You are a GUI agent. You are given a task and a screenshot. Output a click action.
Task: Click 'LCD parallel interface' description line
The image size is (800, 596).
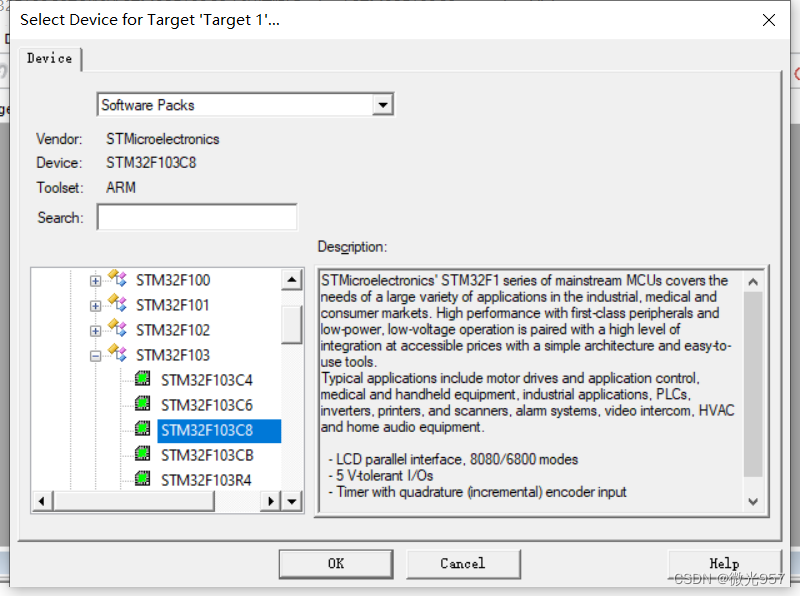[453, 459]
